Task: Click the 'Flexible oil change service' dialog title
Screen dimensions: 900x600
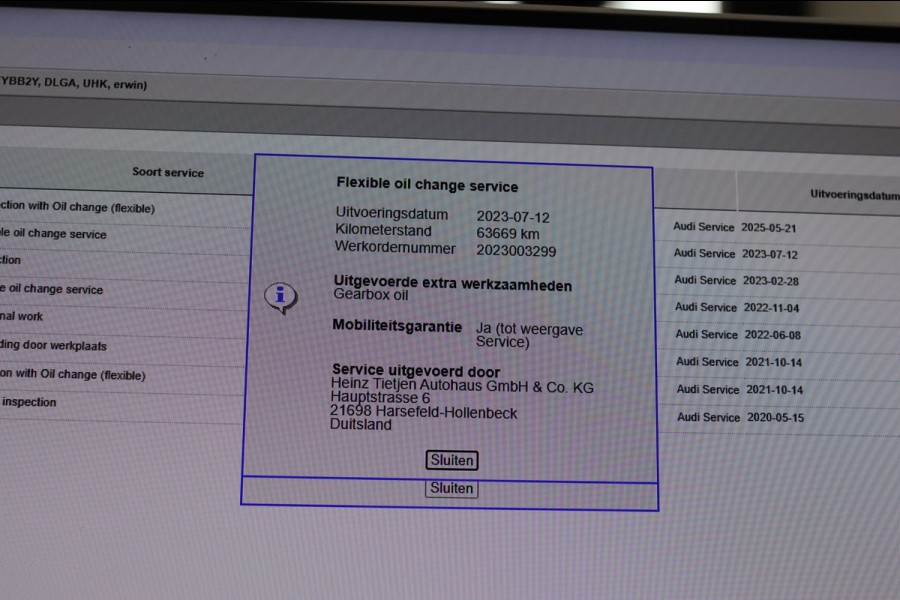Action: click(427, 186)
